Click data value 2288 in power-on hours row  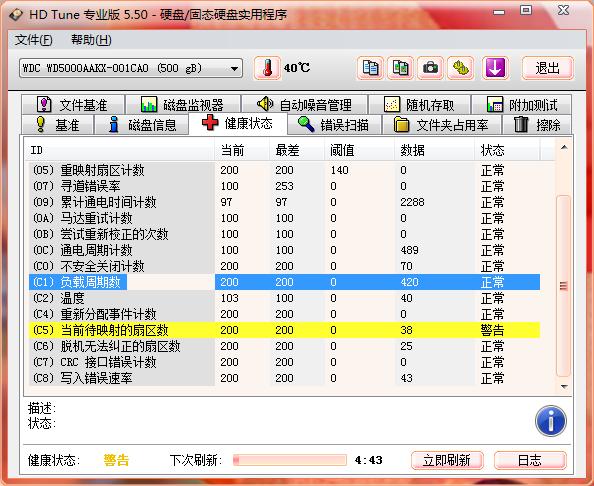pyautogui.click(x=413, y=202)
